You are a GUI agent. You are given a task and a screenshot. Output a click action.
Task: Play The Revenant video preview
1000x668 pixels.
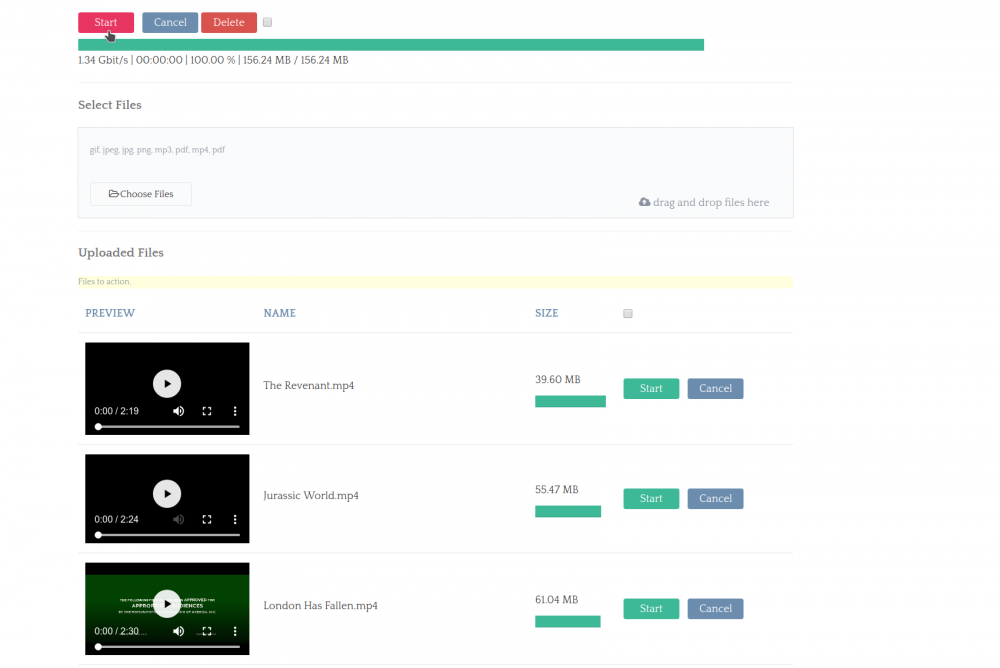tap(167, 383)
